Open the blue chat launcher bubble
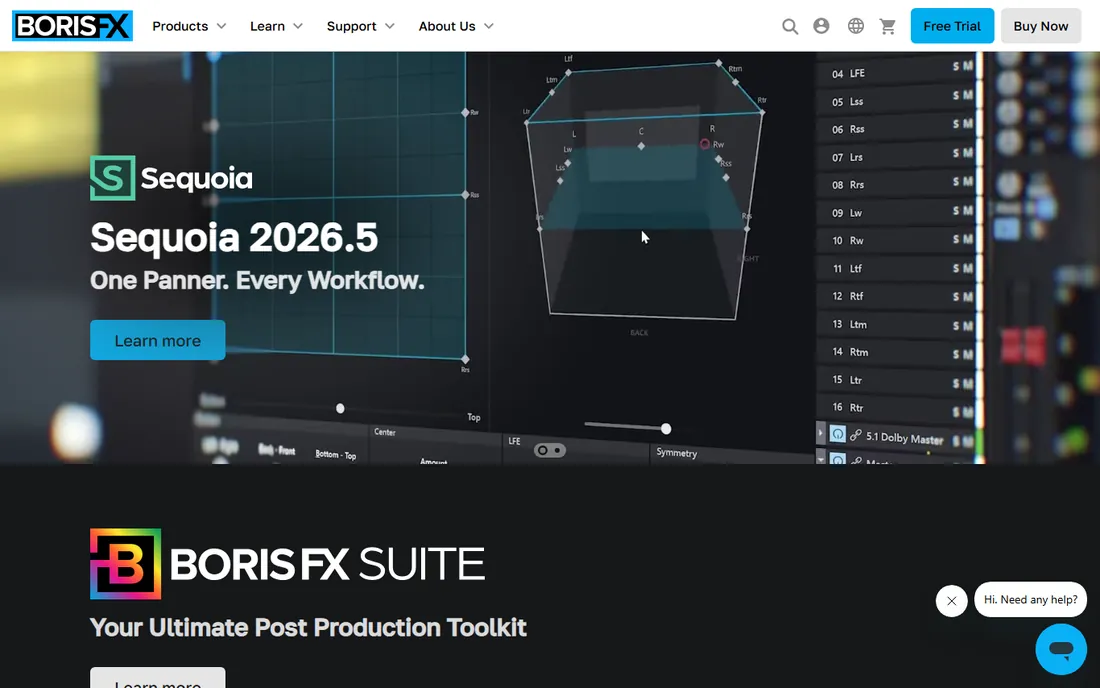The image size is (1100, 688). 1061,649
